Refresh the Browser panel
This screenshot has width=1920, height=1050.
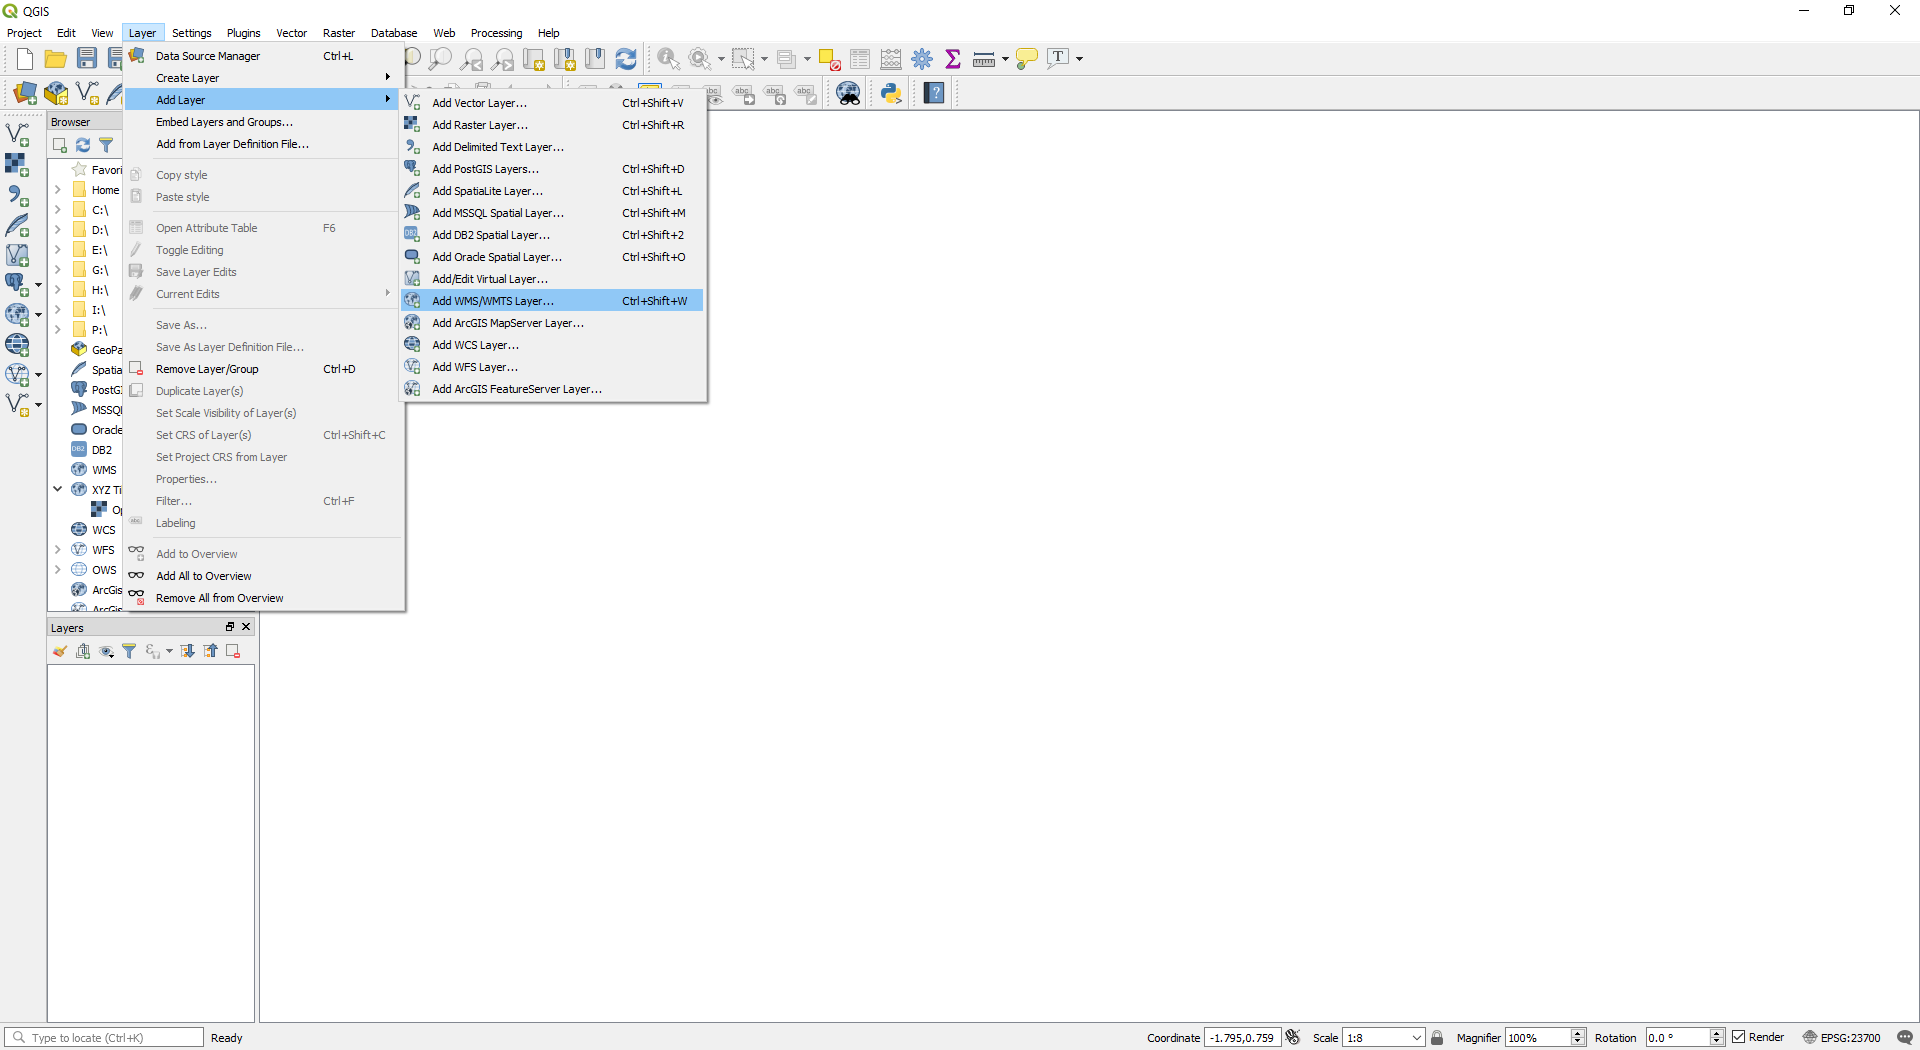83,145
